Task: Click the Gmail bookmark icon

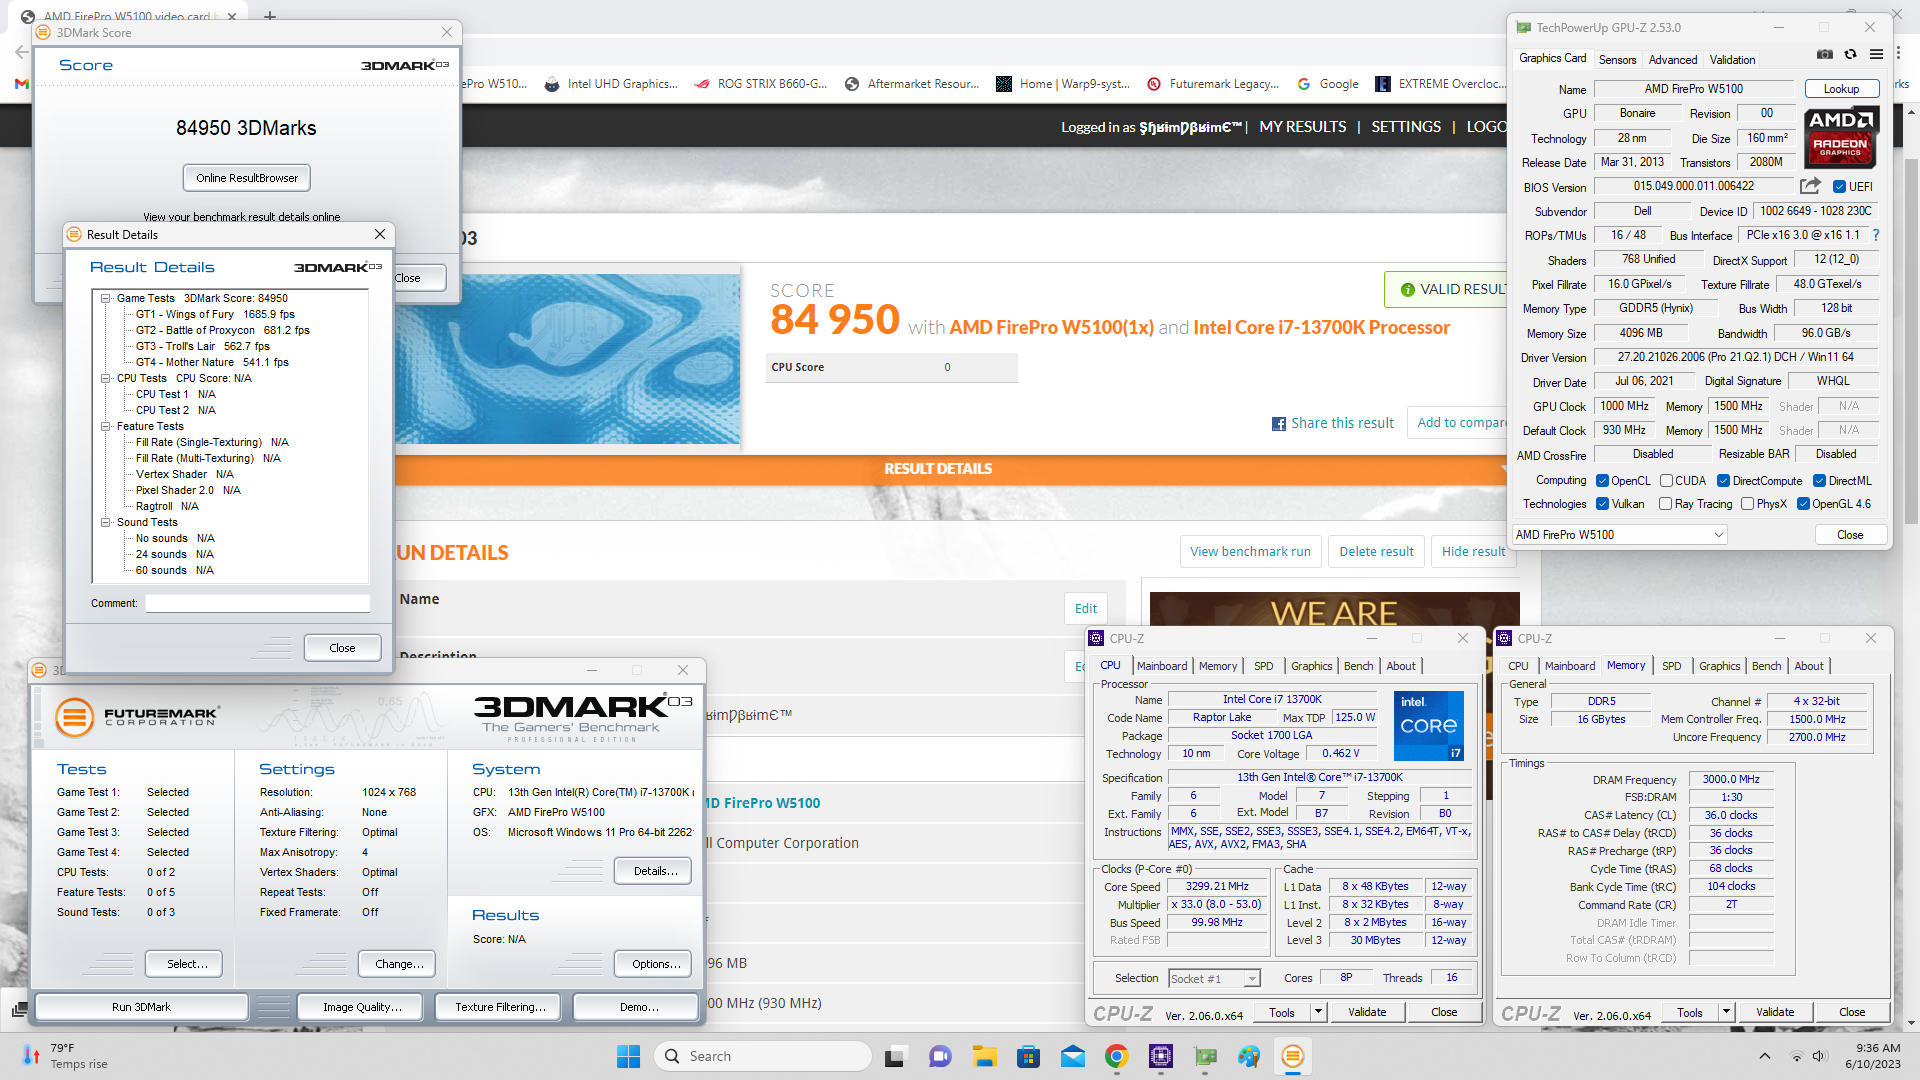Action: [x=22, y=84]
